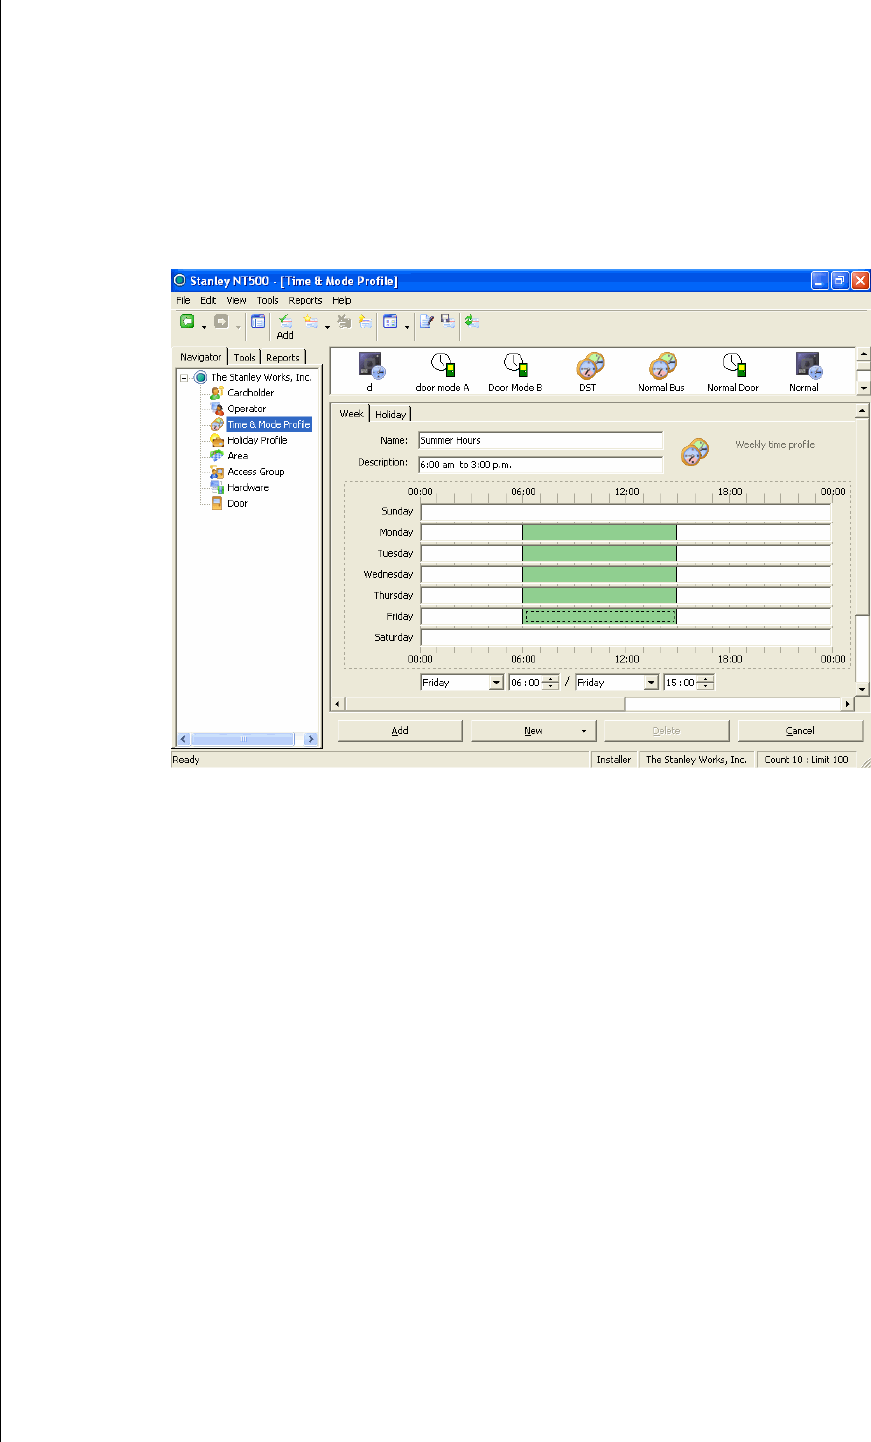Open Cardholder in the navigator tree
Image resolution: width=871 pixels, height=1442 pixels.
(x=250, y=393)
